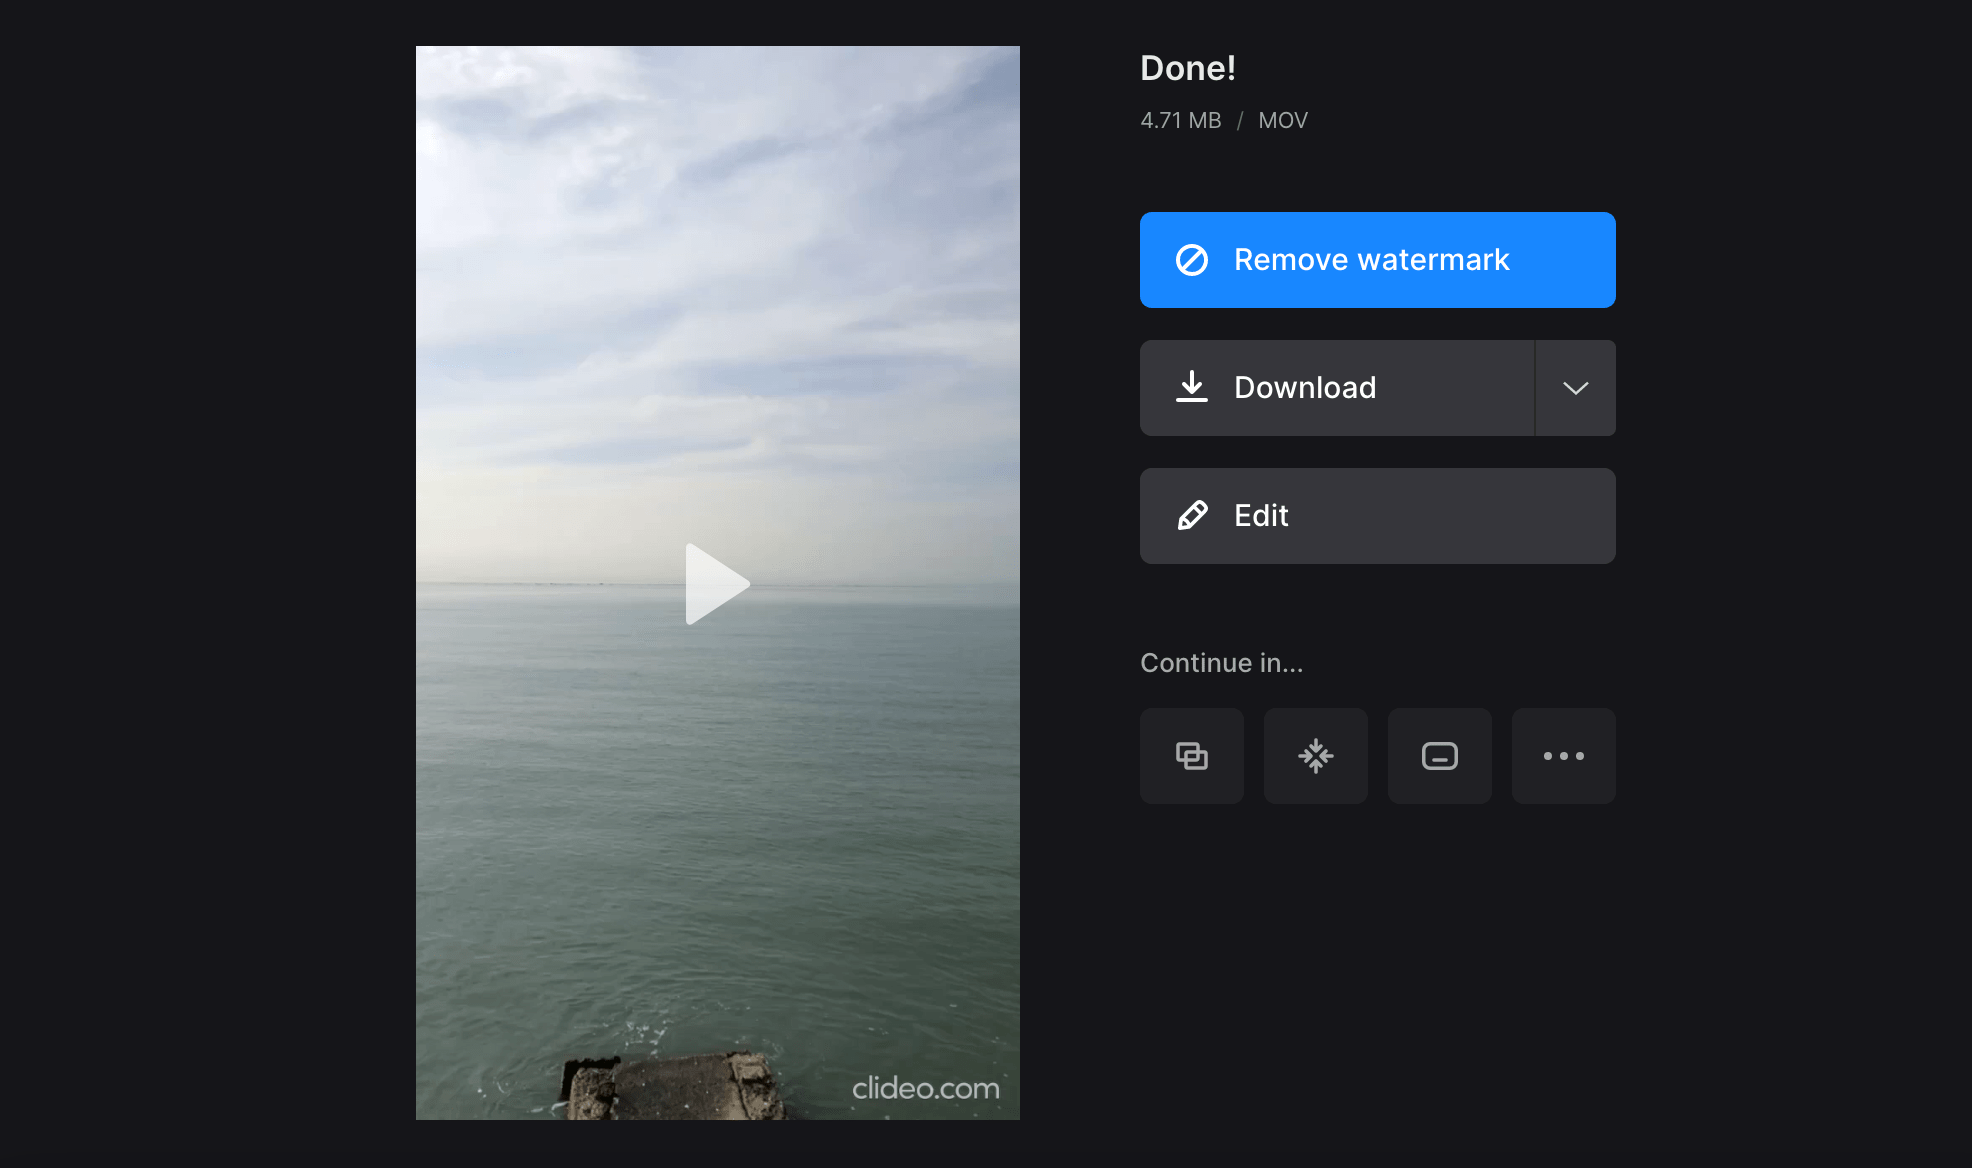Click the crossed-circle icon on Remove watermark
This screenshot has height=1168, width=1972.
pyautogui.click(x=1192, y=259)
